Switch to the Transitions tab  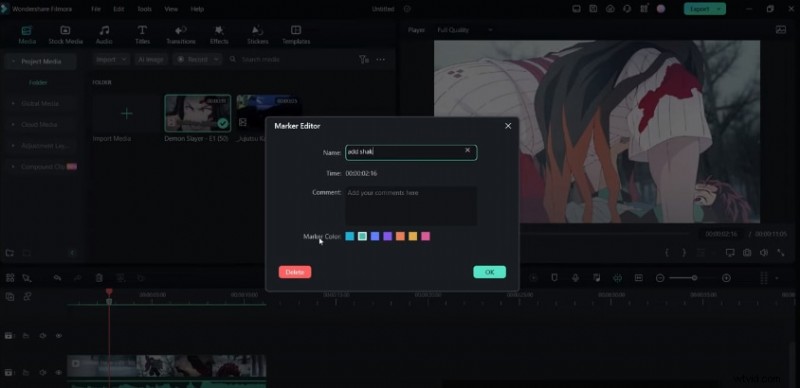(181, 35)
